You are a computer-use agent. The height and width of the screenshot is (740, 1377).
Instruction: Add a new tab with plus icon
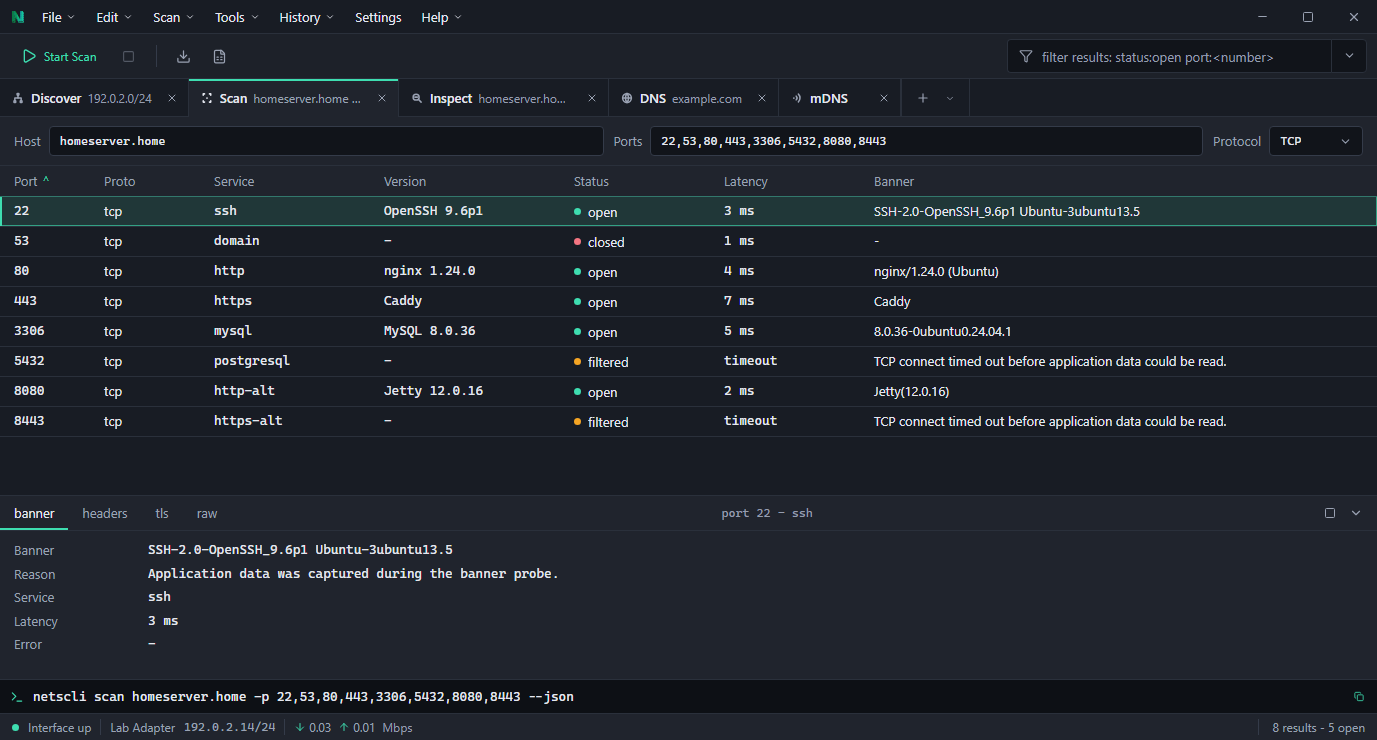coord(923,98)
